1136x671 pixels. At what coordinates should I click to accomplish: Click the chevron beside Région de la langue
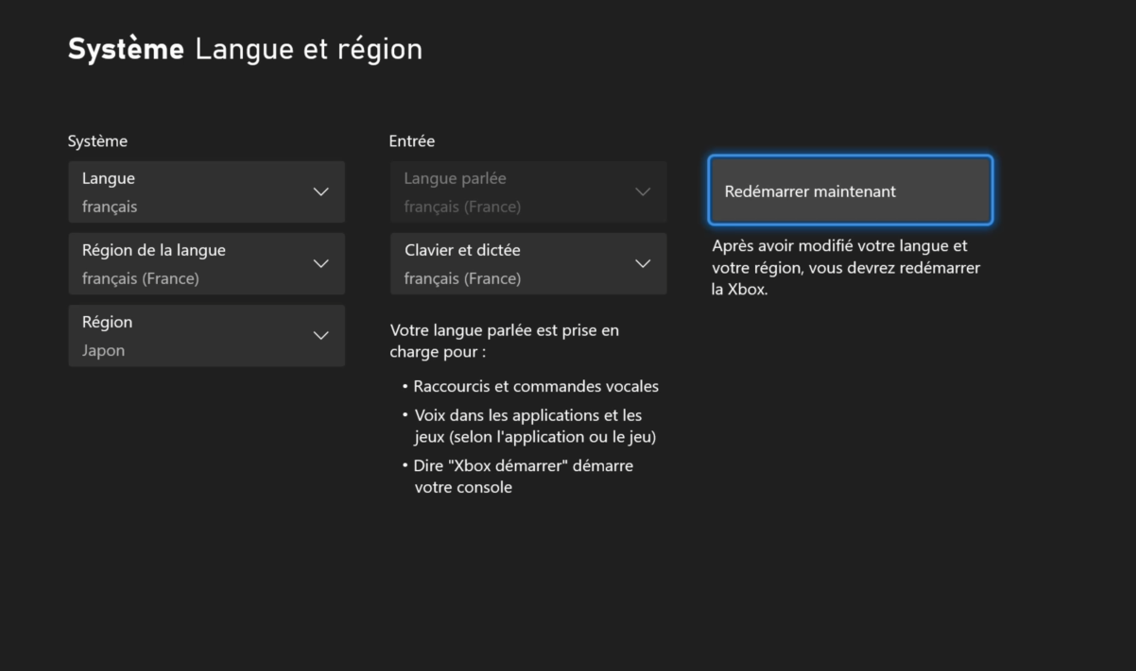point(321,264)
